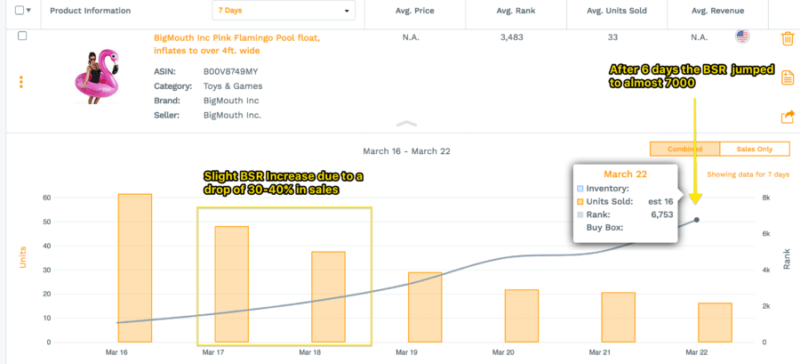Click the US flag marketplace icon
Viewport: 800px width, 364px height.
point(742,36)
